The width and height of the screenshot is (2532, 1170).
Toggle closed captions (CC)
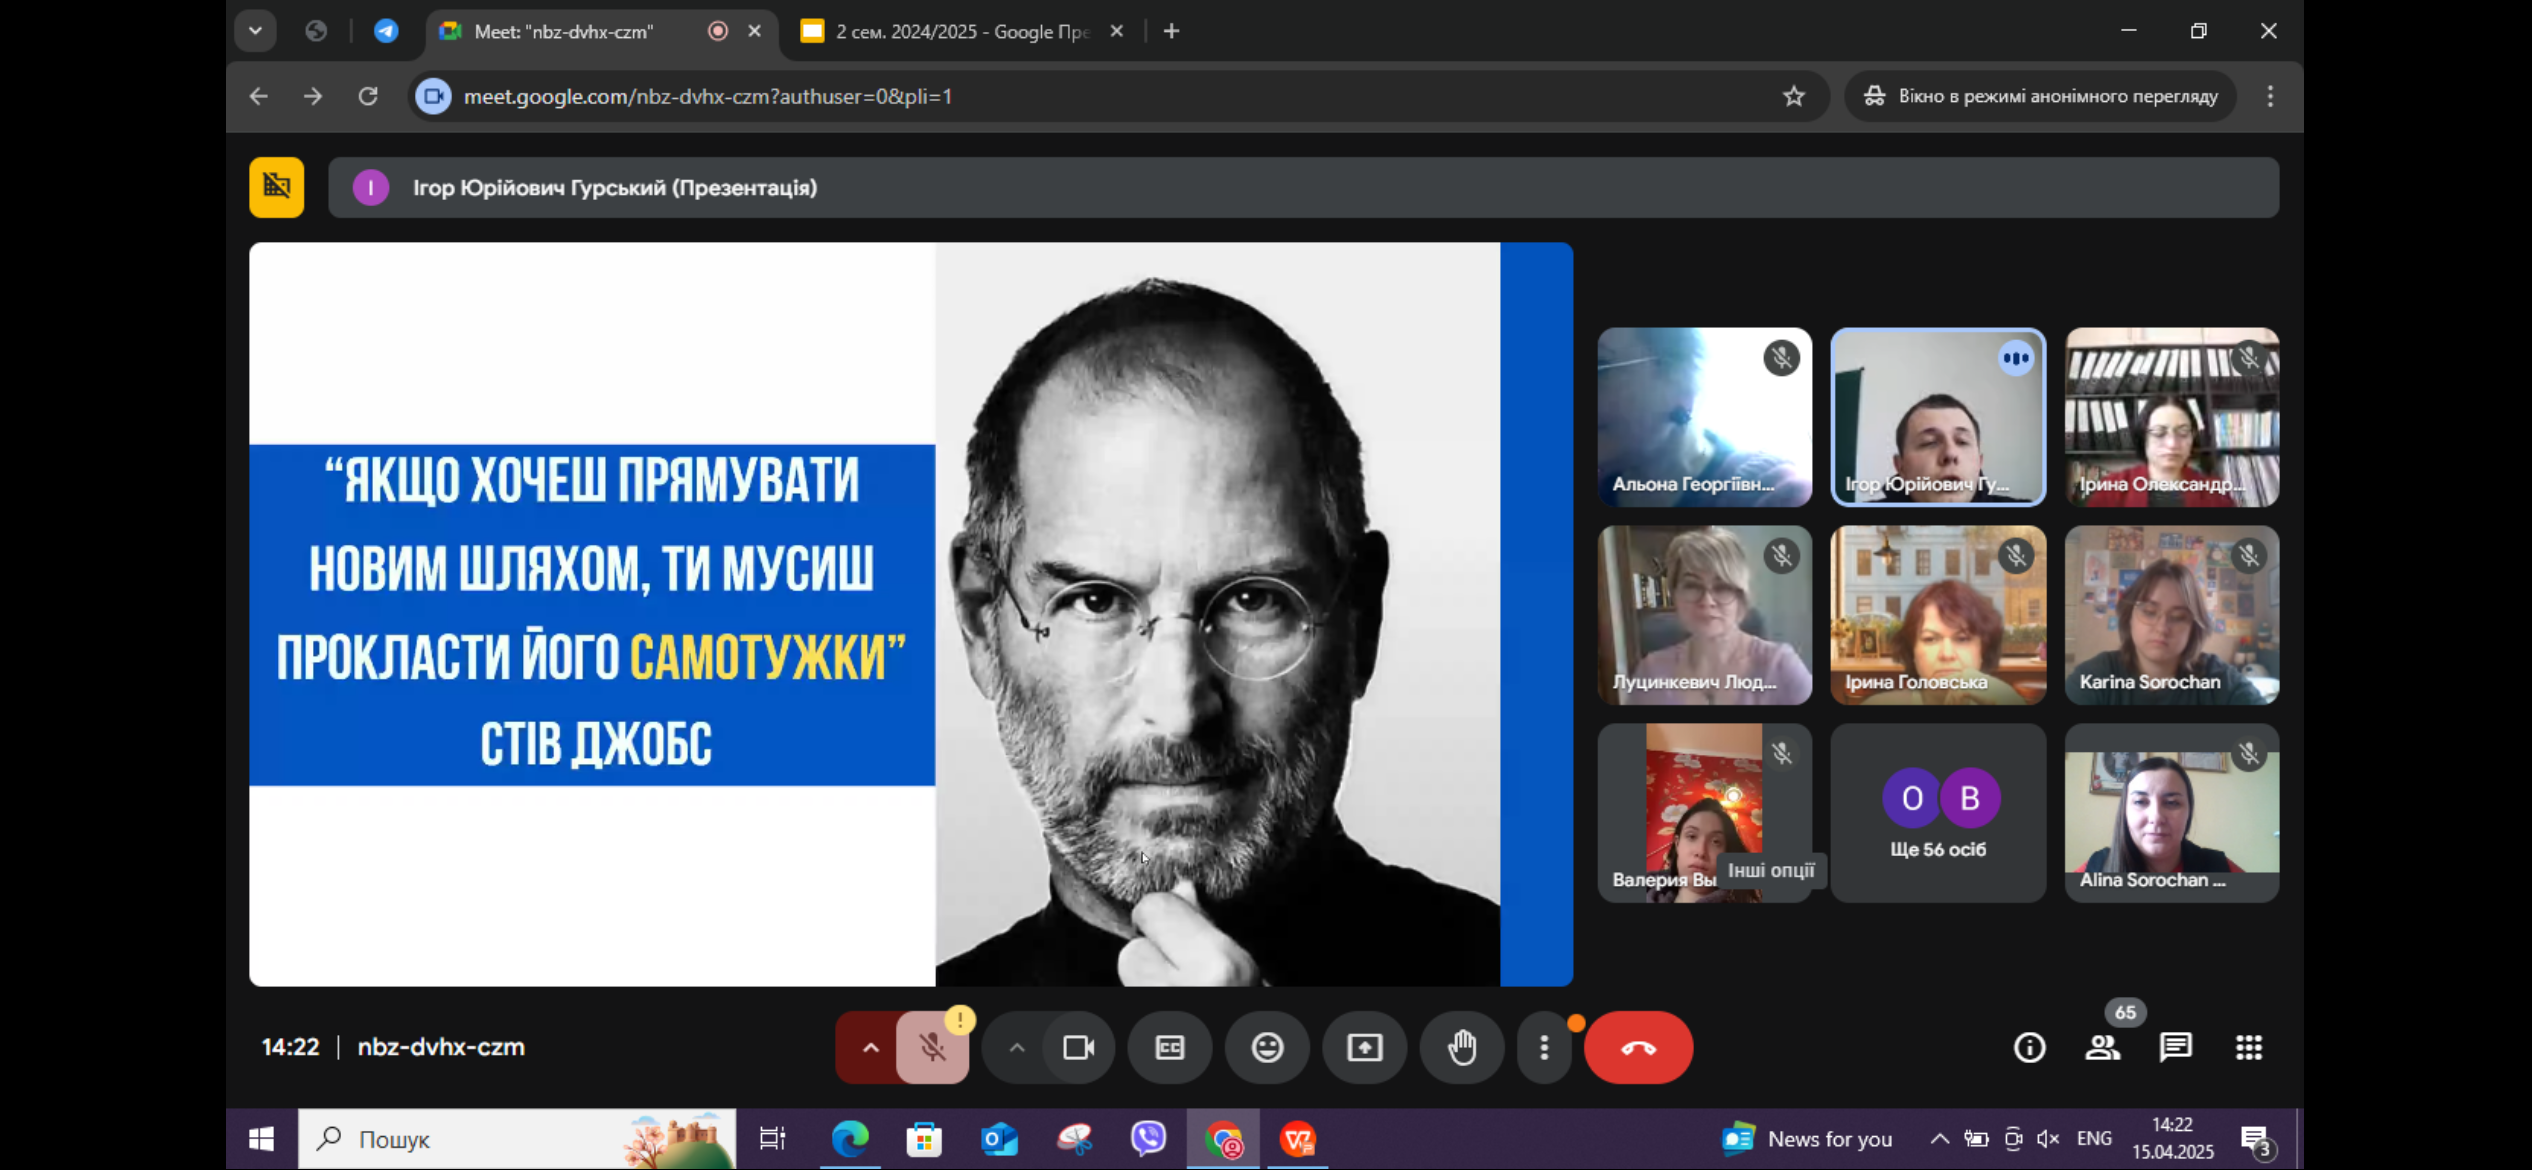[x=1169, y=1047]
